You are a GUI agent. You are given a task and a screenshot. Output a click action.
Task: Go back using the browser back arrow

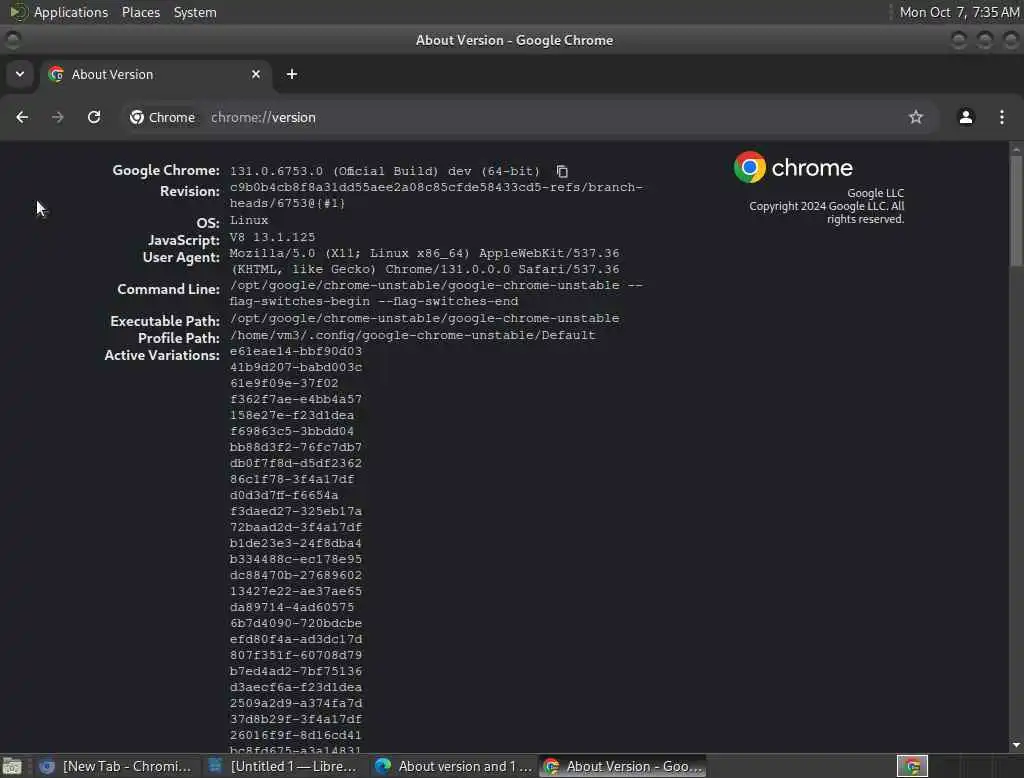[22, 117]
